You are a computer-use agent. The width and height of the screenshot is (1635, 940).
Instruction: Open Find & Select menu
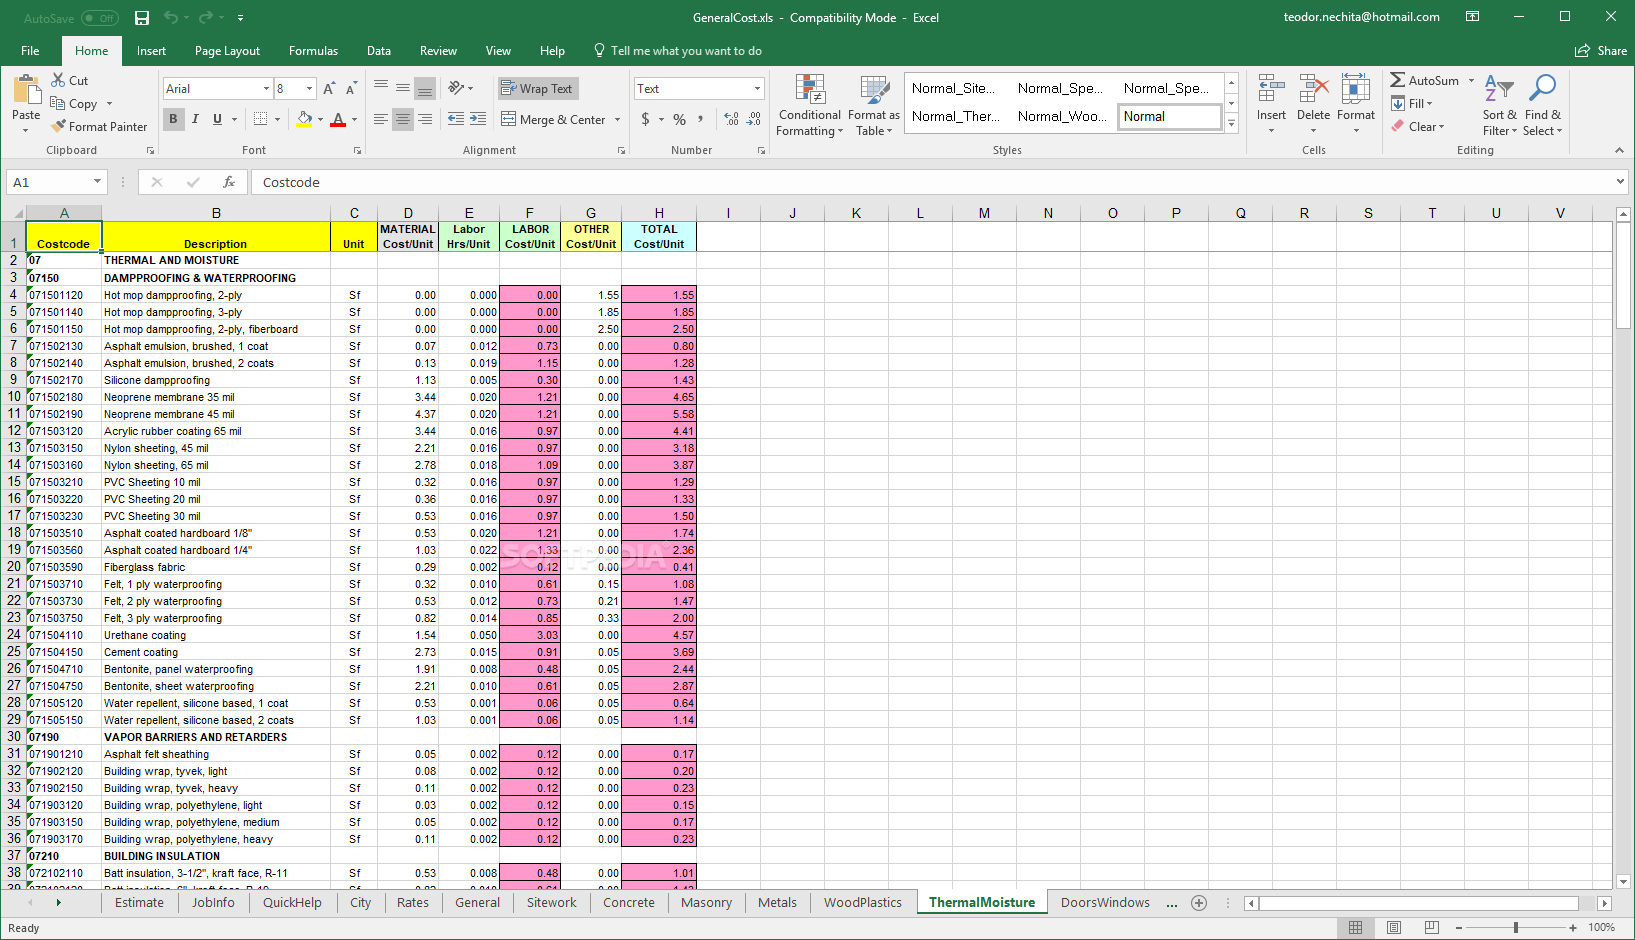point(1542,105)
